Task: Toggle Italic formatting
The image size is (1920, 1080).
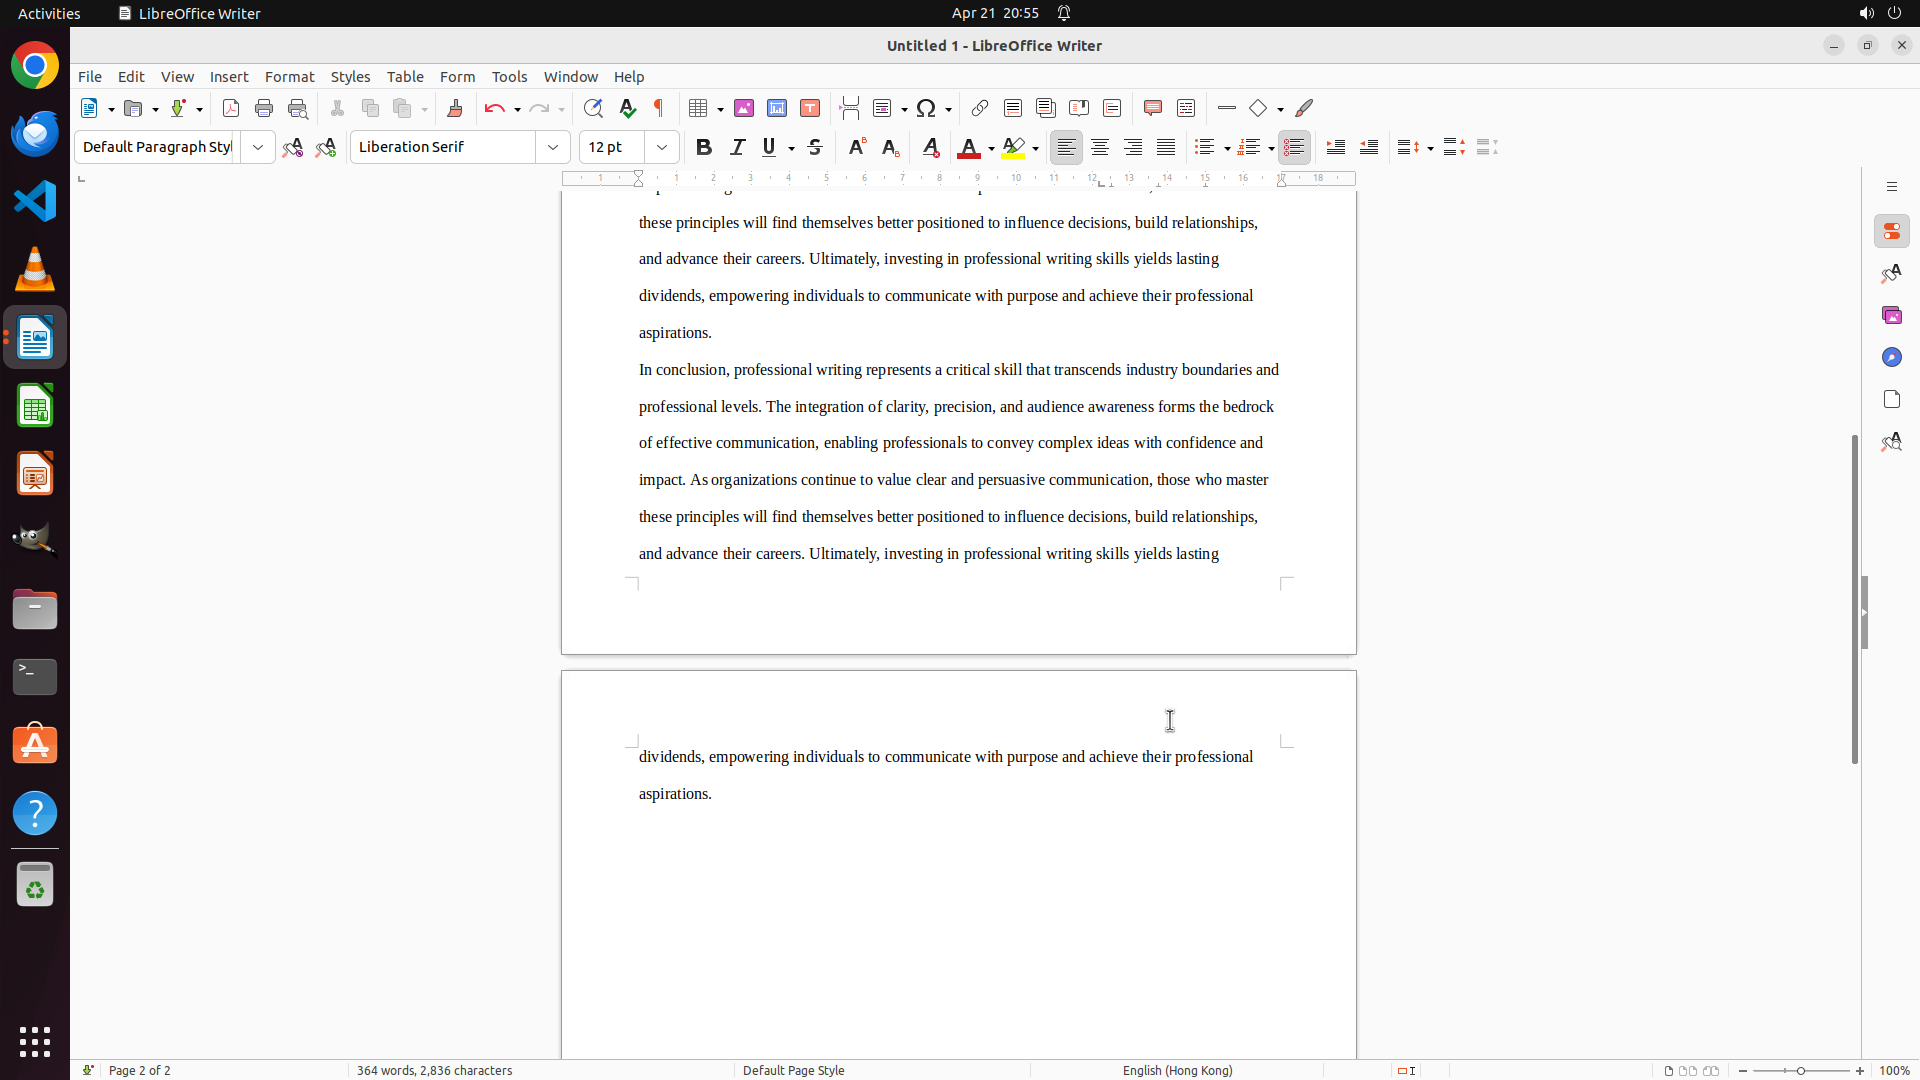Action: click(737, 147)
